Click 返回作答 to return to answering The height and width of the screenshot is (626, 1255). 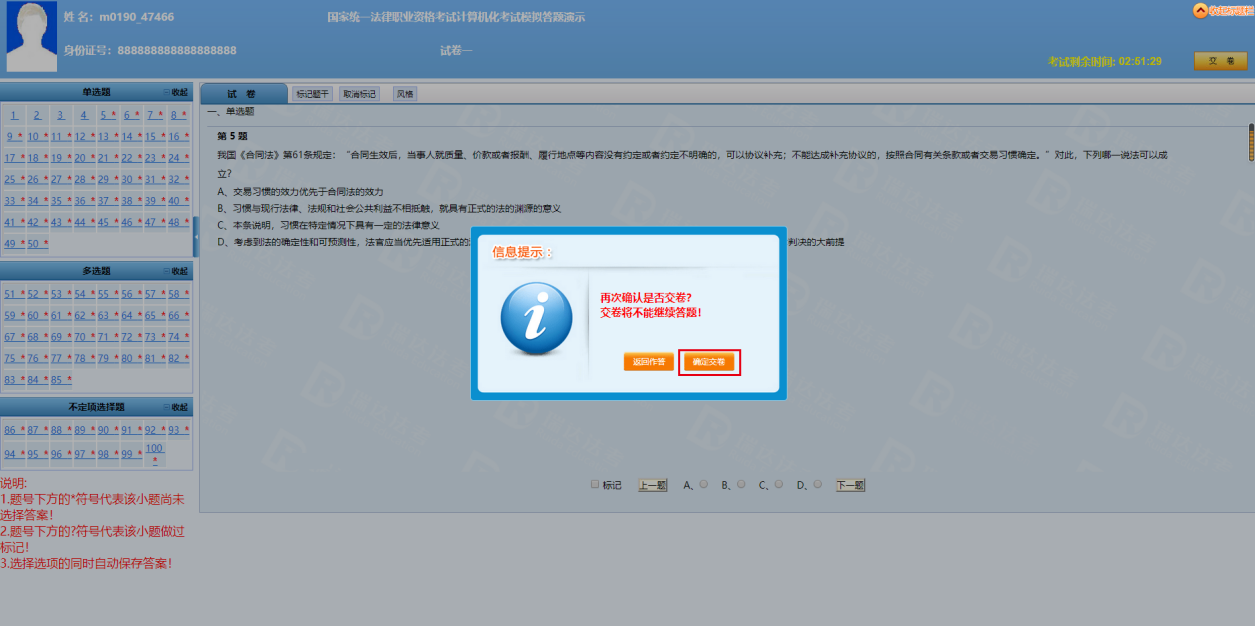pos(648,362)
